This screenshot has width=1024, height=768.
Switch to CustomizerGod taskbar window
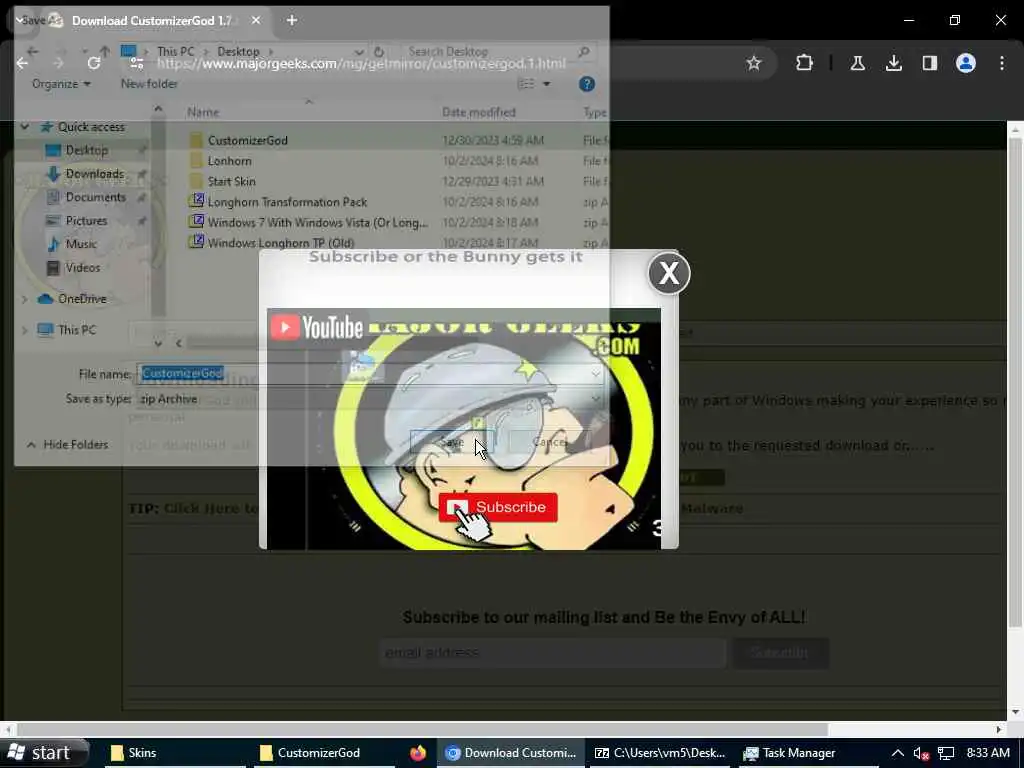tap(324, 754)
